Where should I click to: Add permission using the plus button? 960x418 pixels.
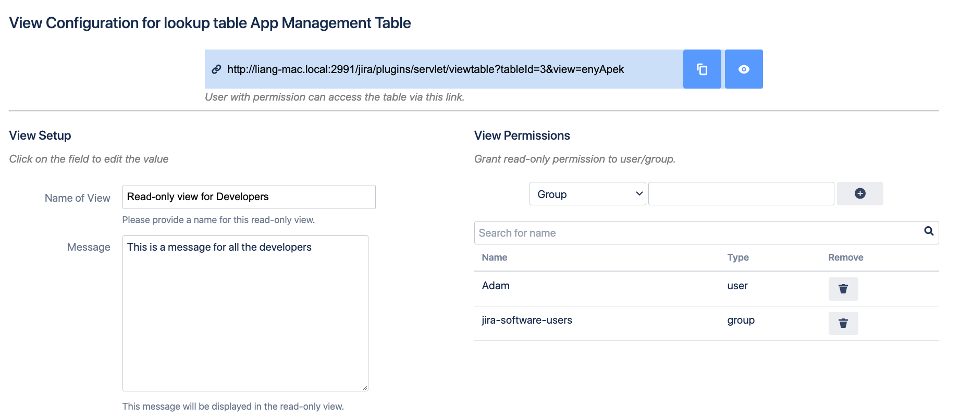click(859, 194)
